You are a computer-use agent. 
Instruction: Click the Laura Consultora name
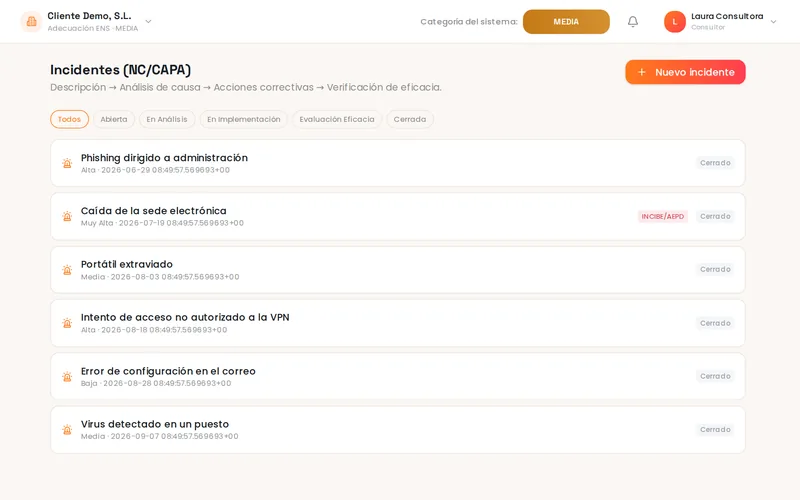(727, 16)
